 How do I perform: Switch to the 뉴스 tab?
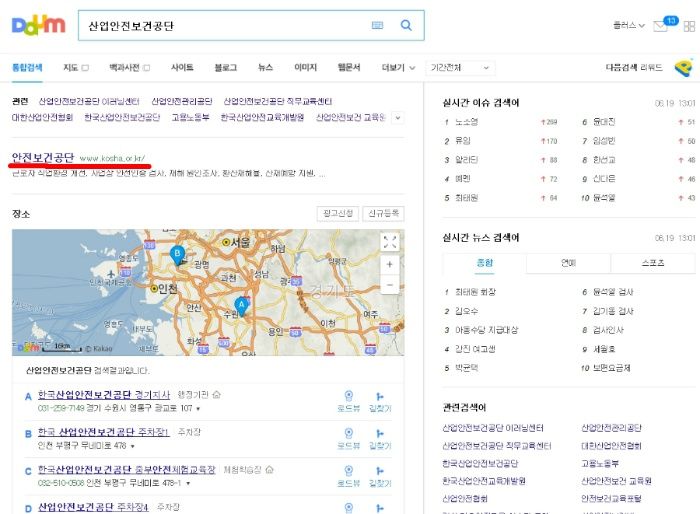coord(265,67)
